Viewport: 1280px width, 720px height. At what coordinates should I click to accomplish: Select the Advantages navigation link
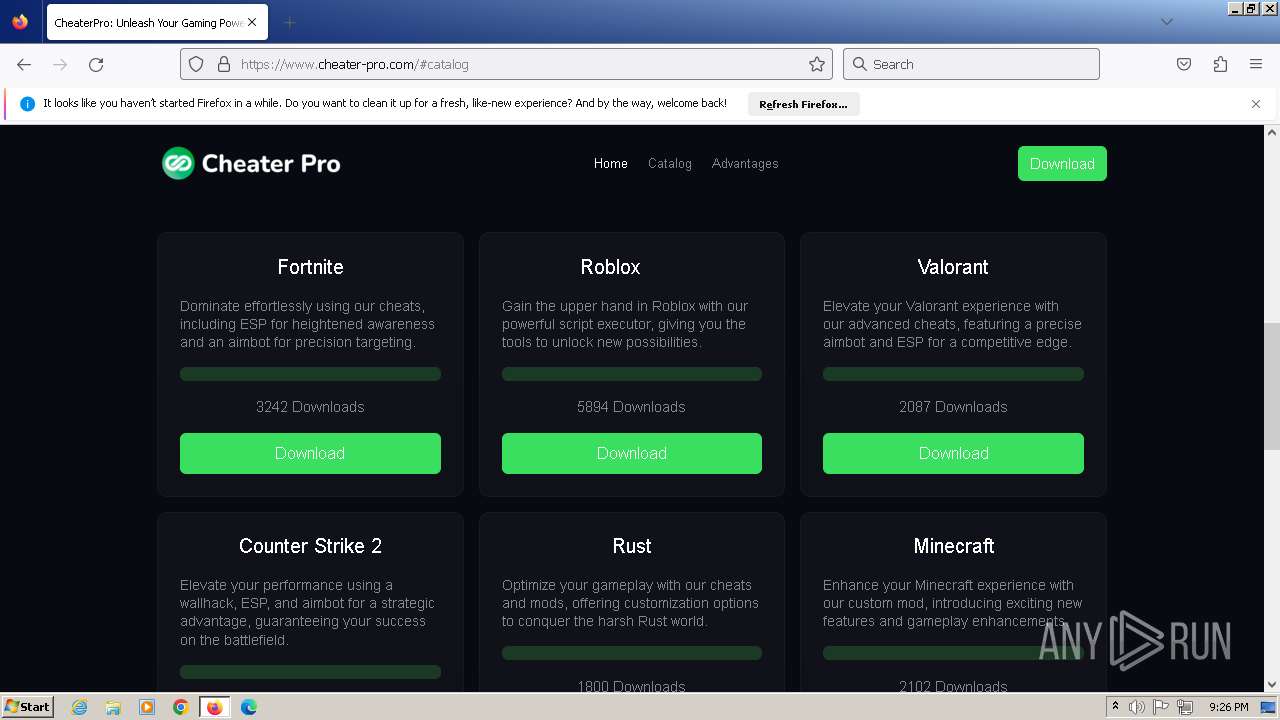[x=745, y=163]
